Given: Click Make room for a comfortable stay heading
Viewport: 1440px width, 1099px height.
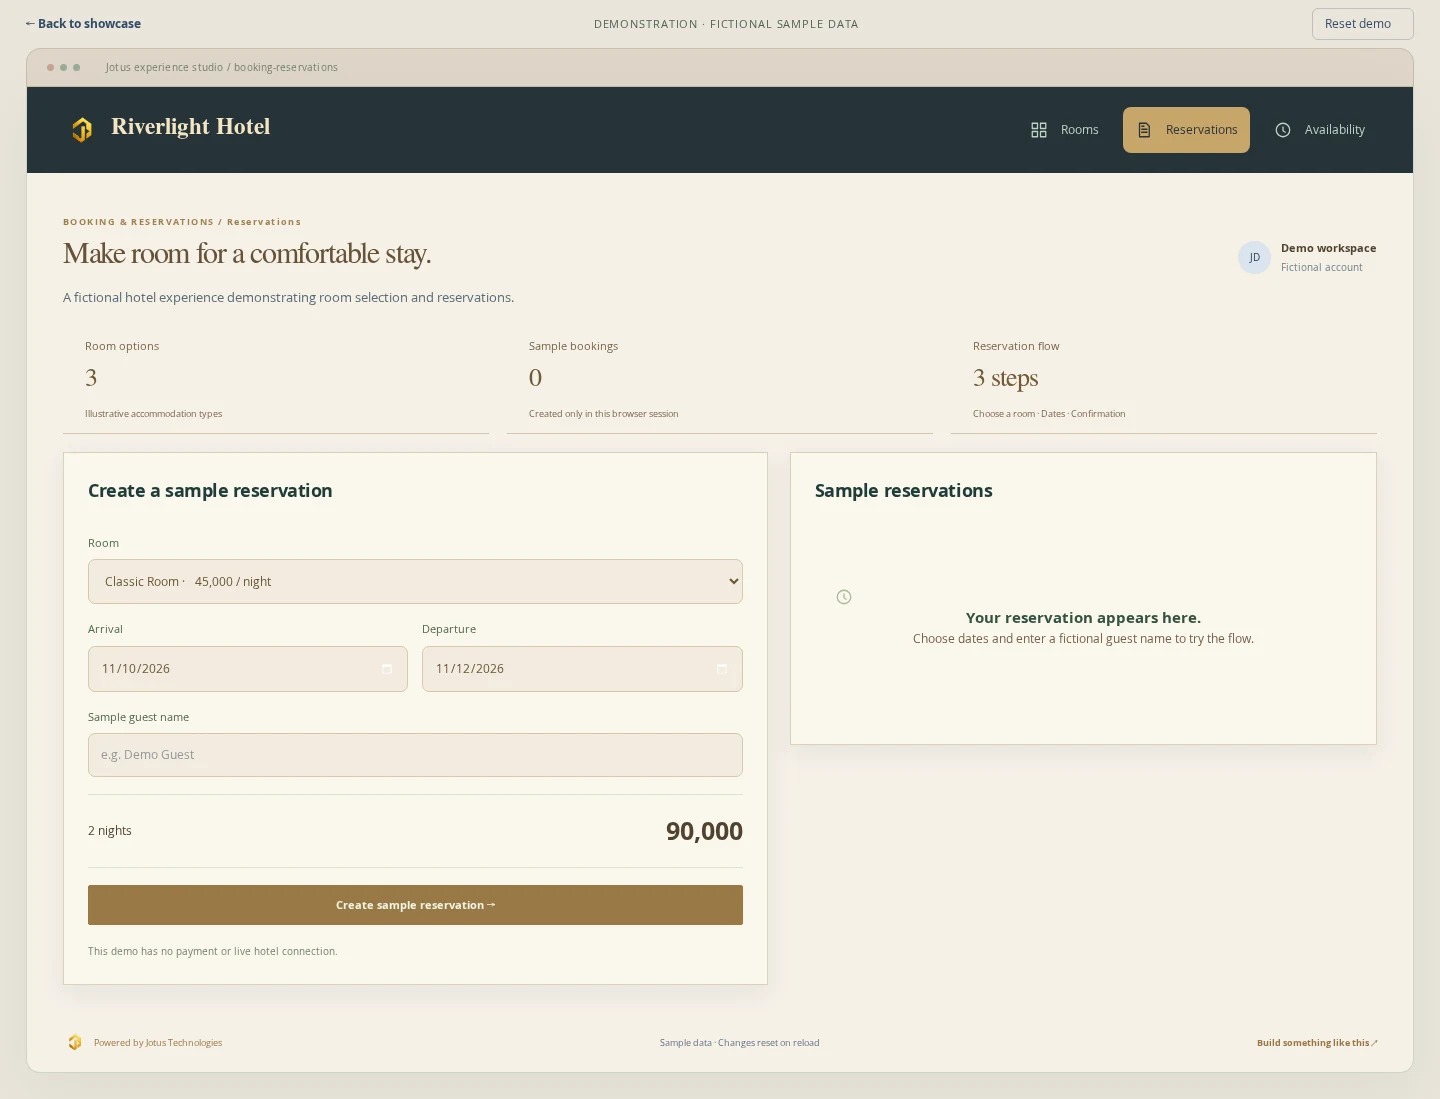Looking at the screenshot, I should tap(247, 254).
